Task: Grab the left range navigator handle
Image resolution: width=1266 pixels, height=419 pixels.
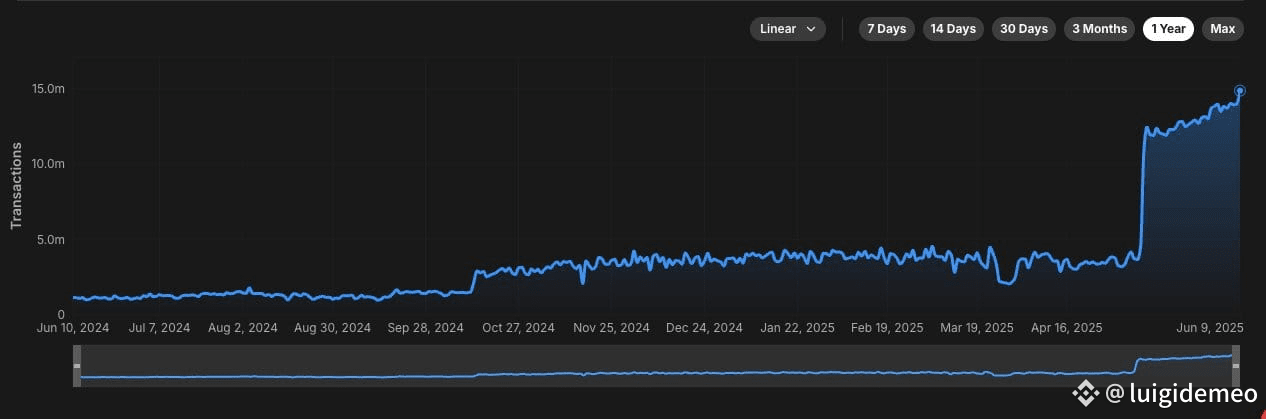Action: pos(77,367)
